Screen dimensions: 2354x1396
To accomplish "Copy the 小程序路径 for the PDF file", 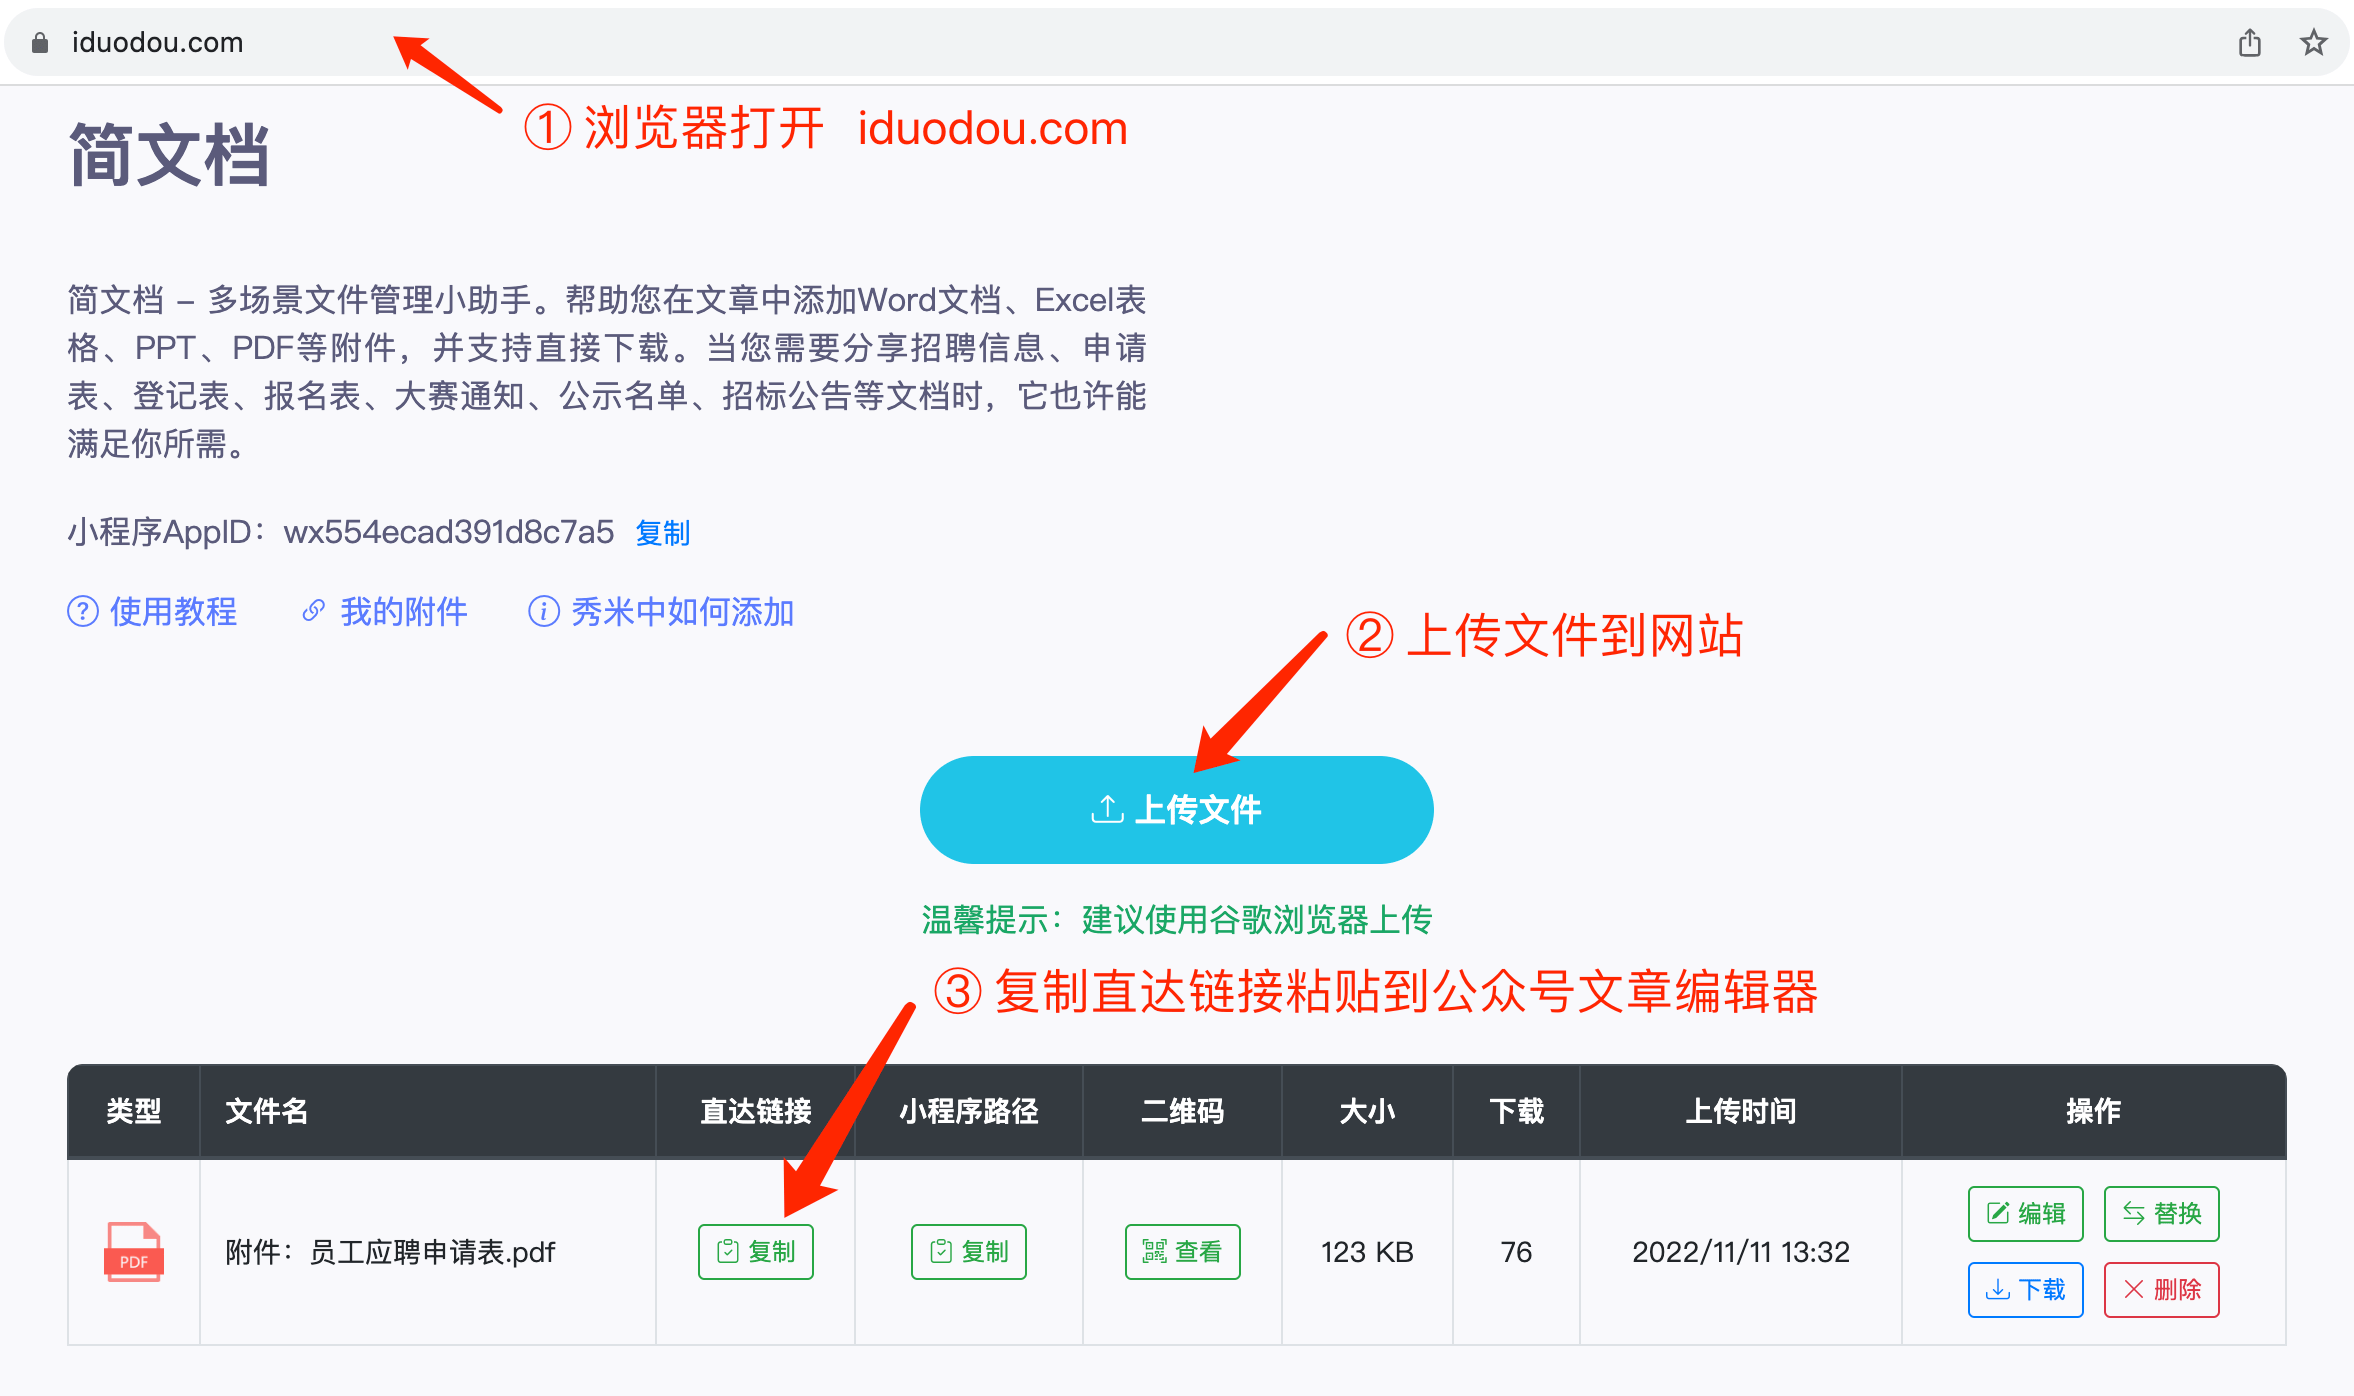I will point(969,1252).
